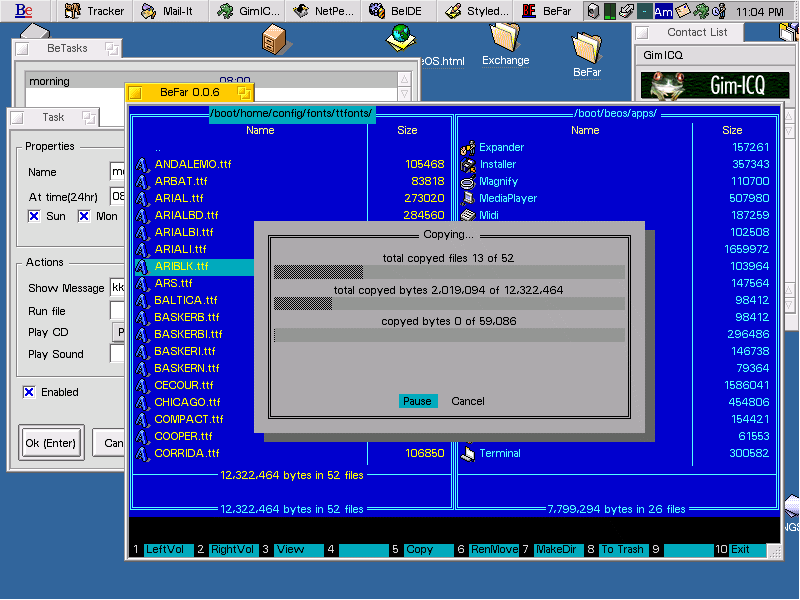Select ARBAT.ttf font icon
Screen dimensions: 800x600
click(142, 181)
